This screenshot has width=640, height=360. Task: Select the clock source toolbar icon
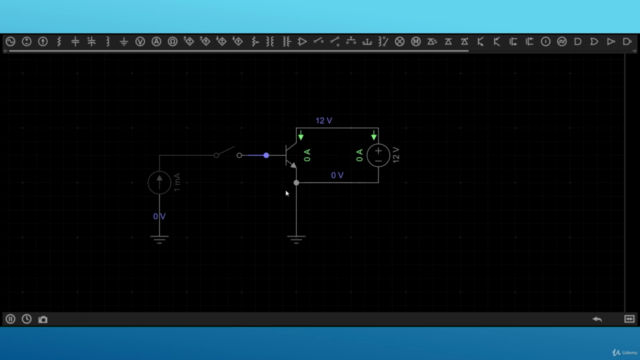click(x=562, y=42)
